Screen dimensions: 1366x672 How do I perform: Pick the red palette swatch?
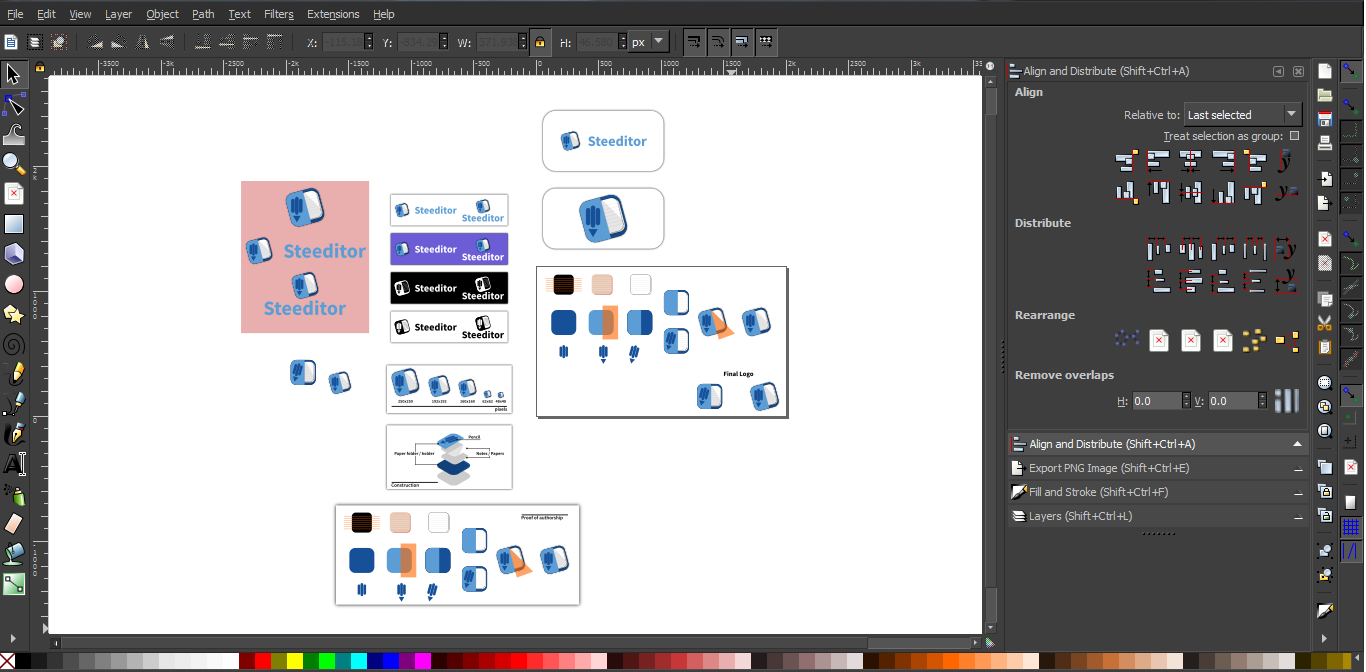click(263, 662)
